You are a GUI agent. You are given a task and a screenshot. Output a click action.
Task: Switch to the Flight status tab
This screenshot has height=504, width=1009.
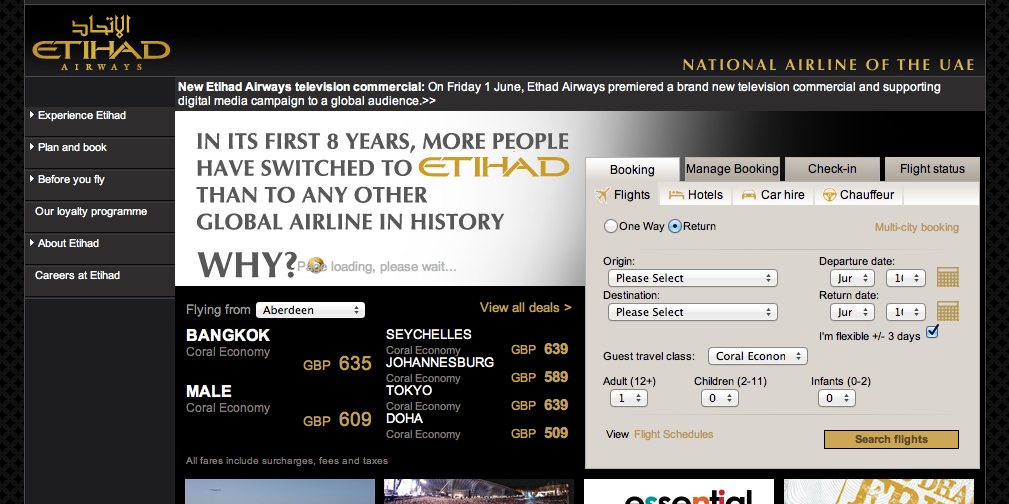[932, 169]
